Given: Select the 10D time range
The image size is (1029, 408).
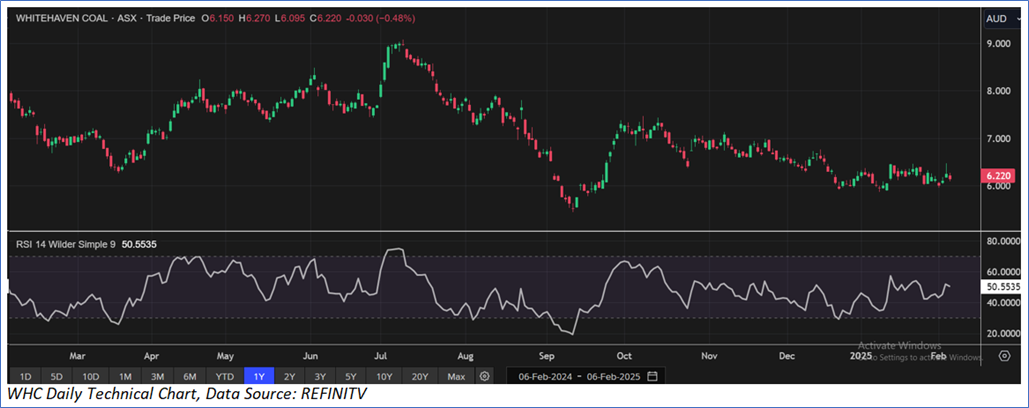Looking at the screenshot, I should pos(91,377).
